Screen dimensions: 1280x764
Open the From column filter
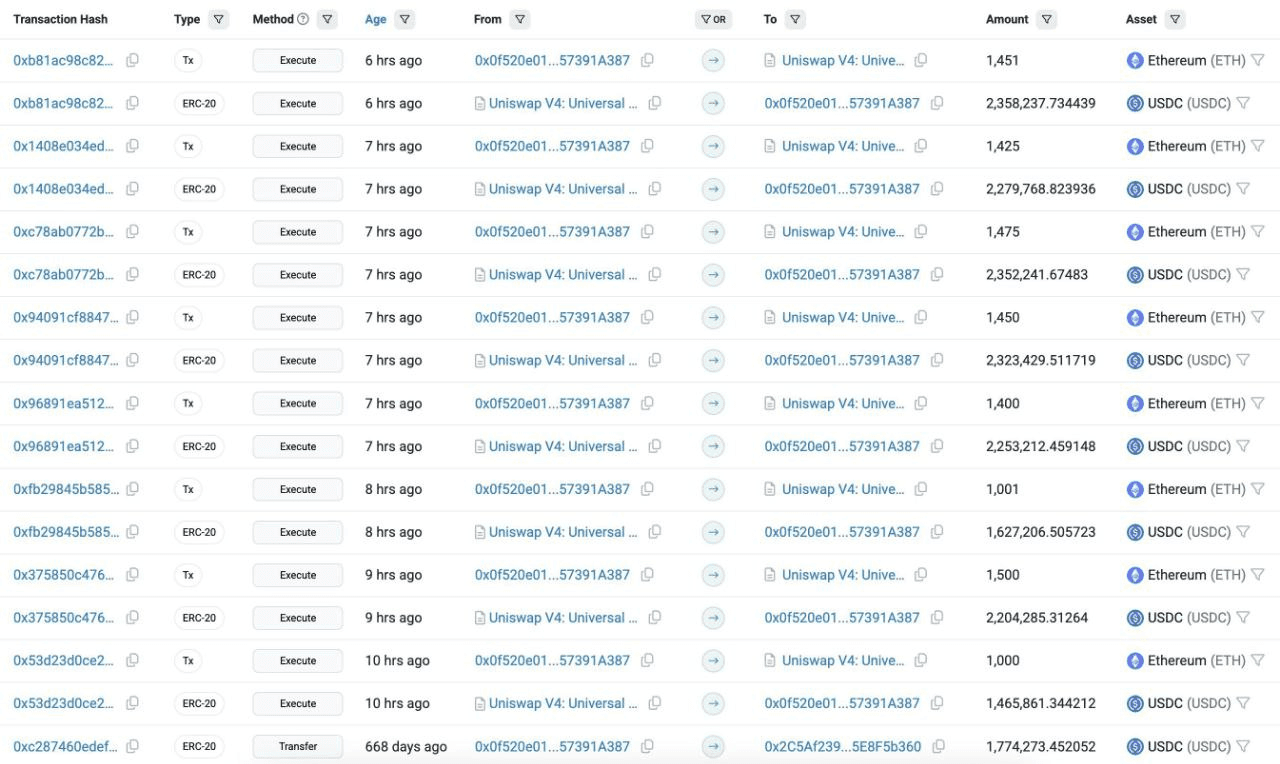pos(519,19)
